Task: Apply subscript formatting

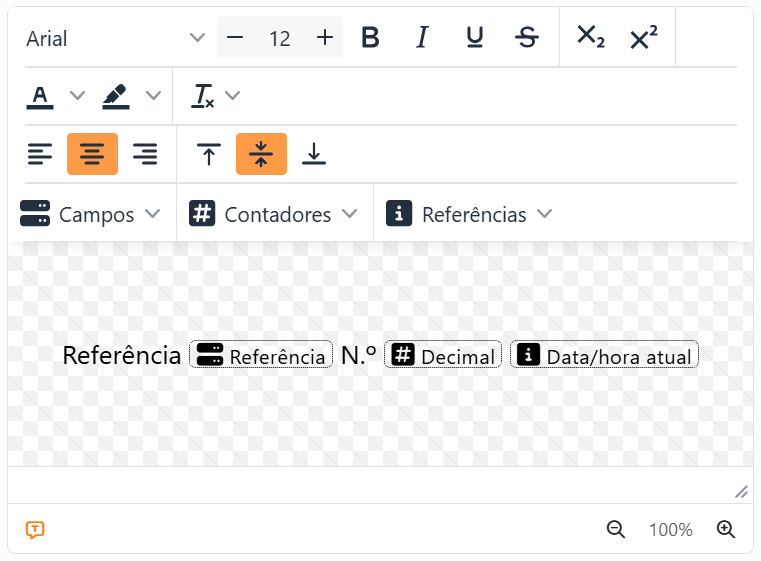Action: [x=591, y=37]
